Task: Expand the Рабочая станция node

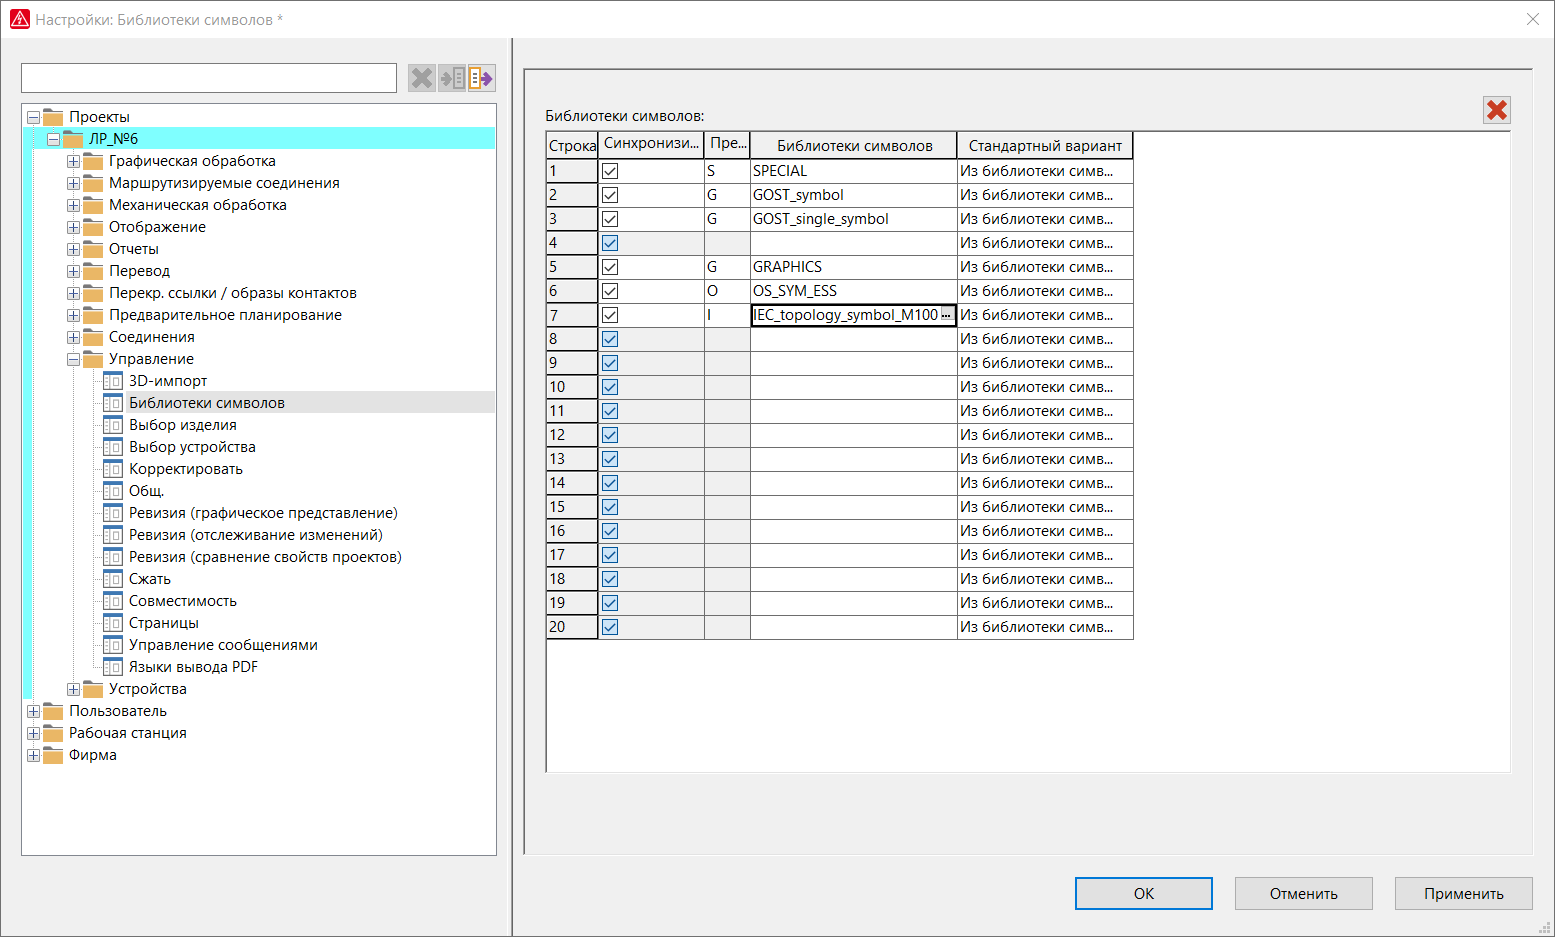Action: pyautogui.click(x=33, y=733)
